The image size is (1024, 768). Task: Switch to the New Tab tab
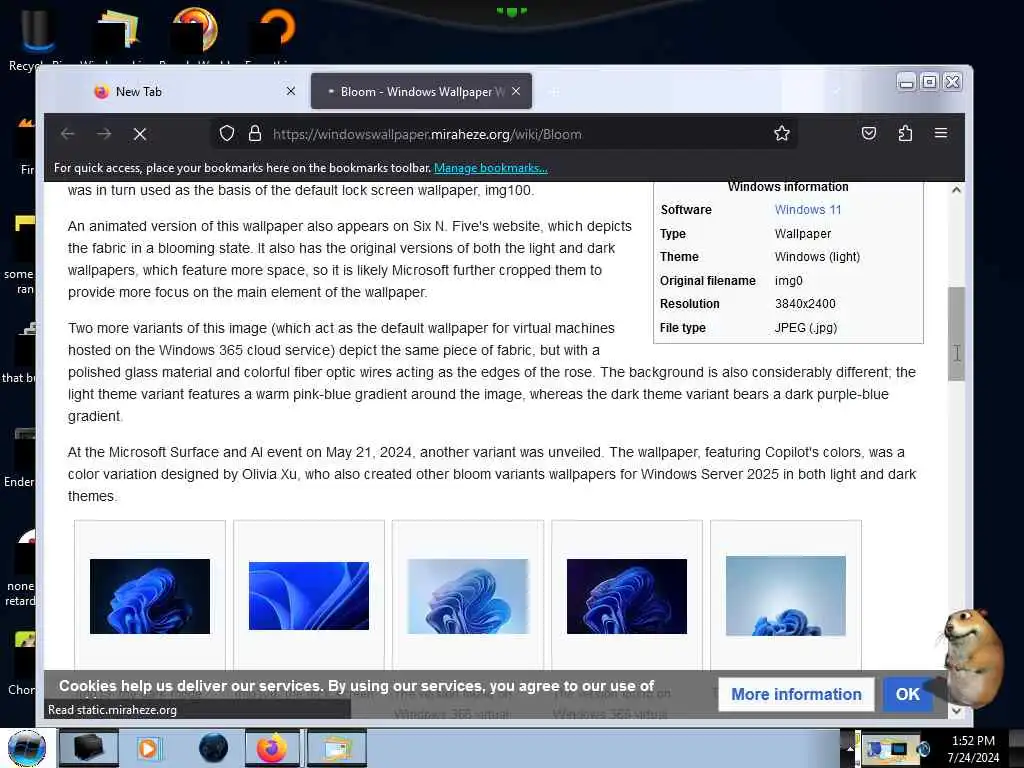[193, 91]
